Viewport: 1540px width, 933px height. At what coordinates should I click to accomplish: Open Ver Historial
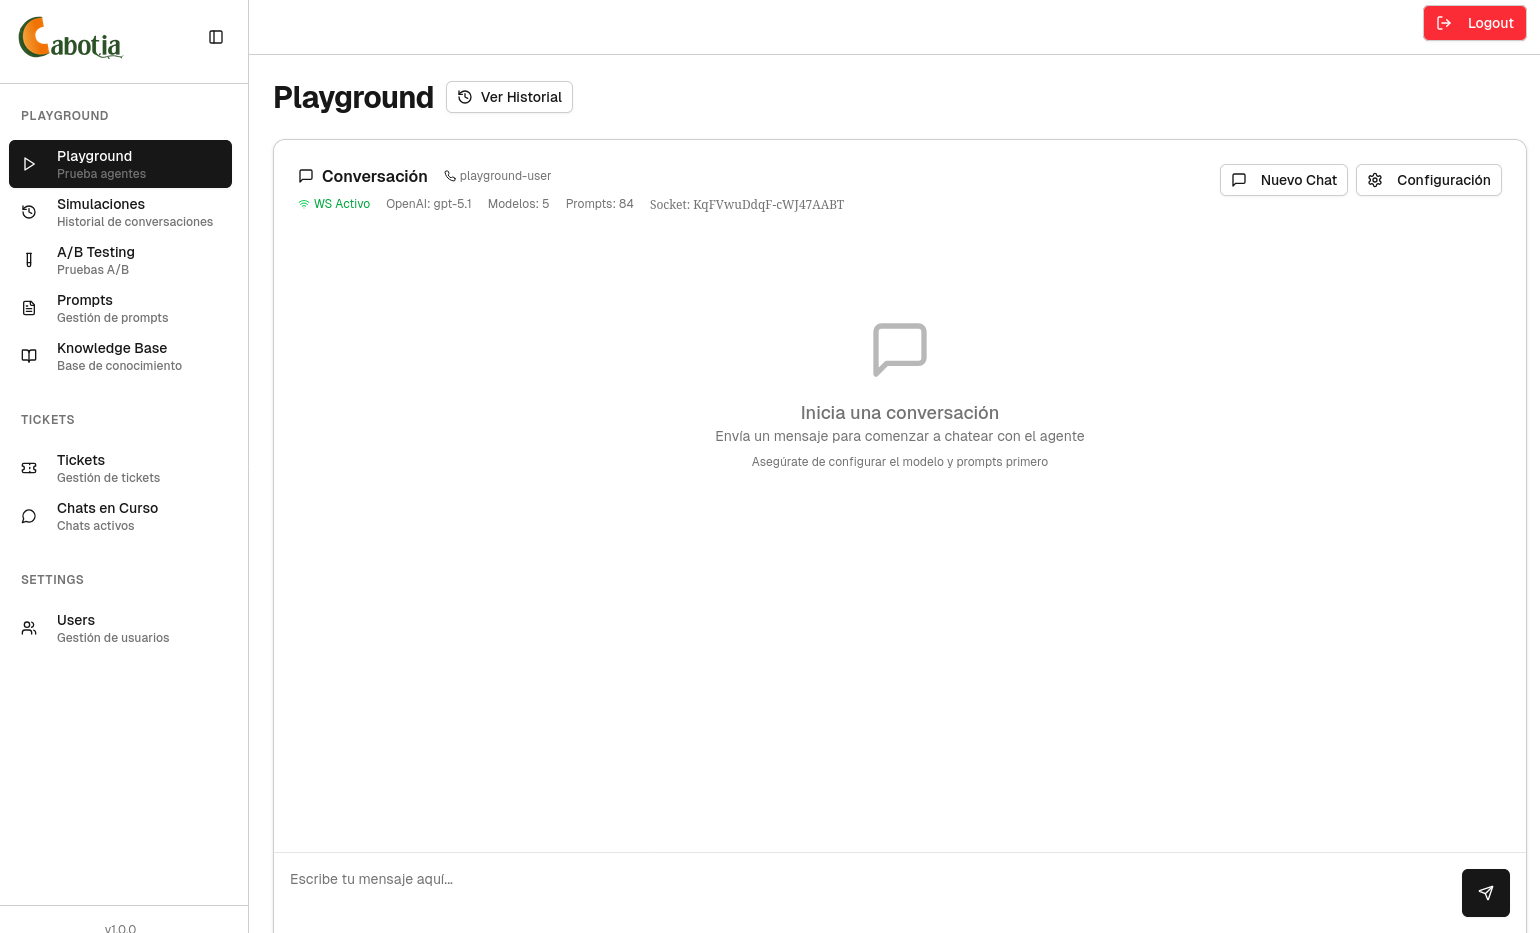[x=509, y=97]
